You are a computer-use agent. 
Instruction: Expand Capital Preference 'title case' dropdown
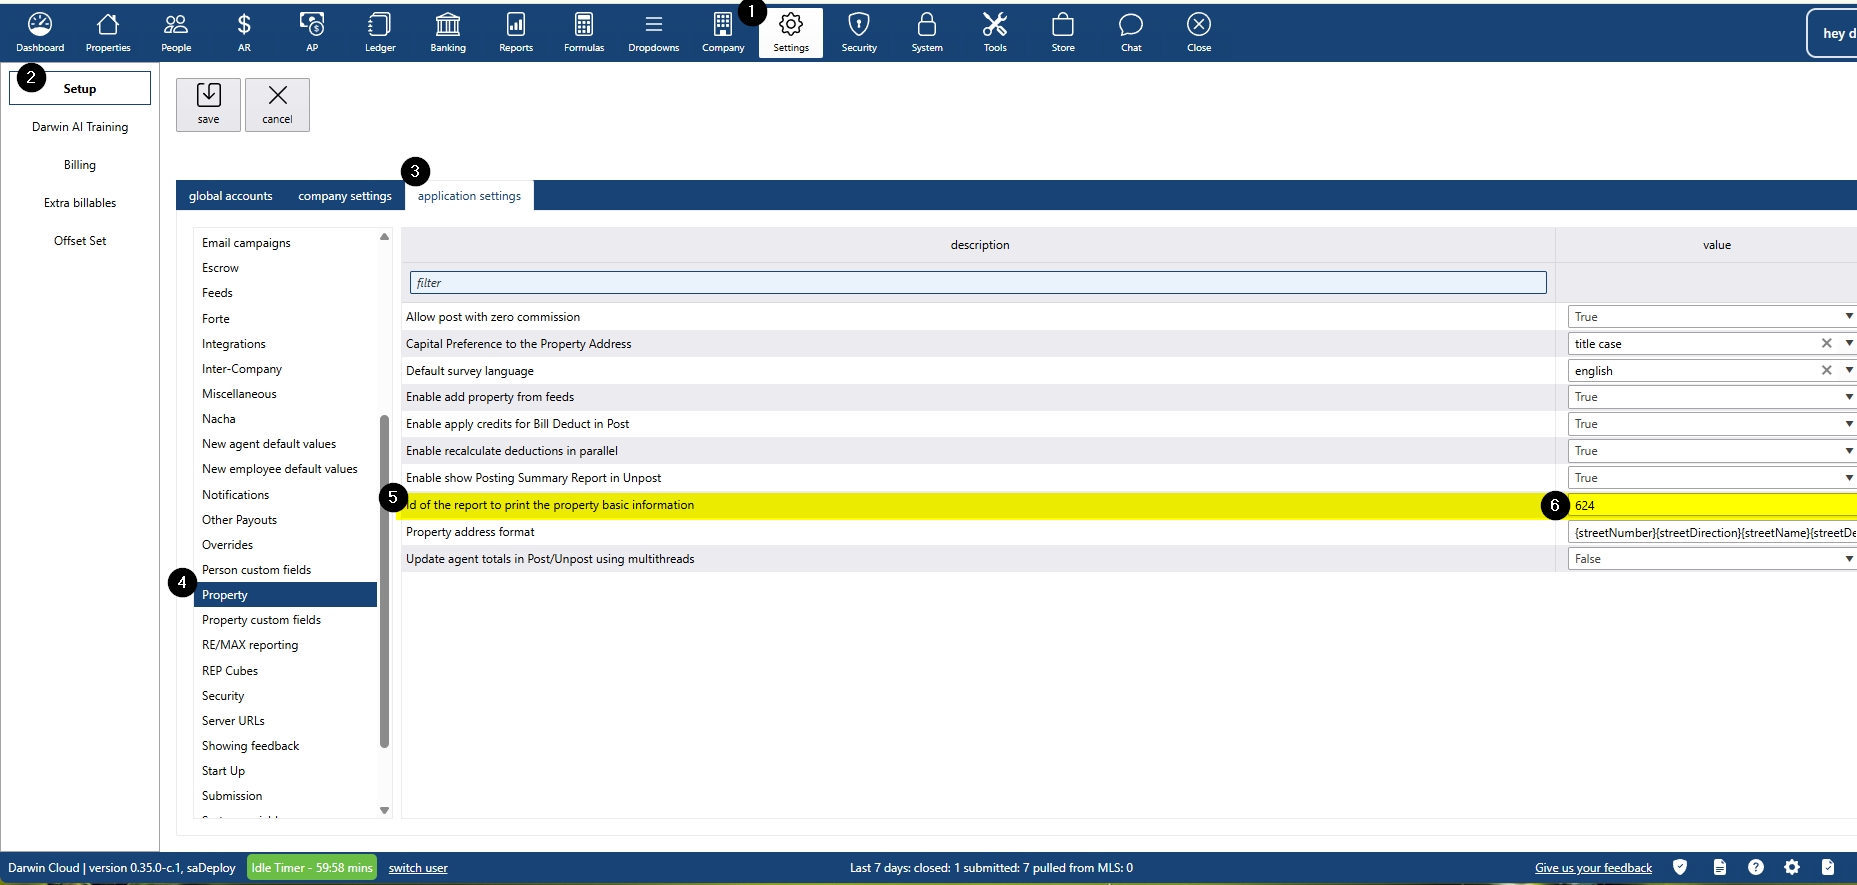(x=1849, y=343)
